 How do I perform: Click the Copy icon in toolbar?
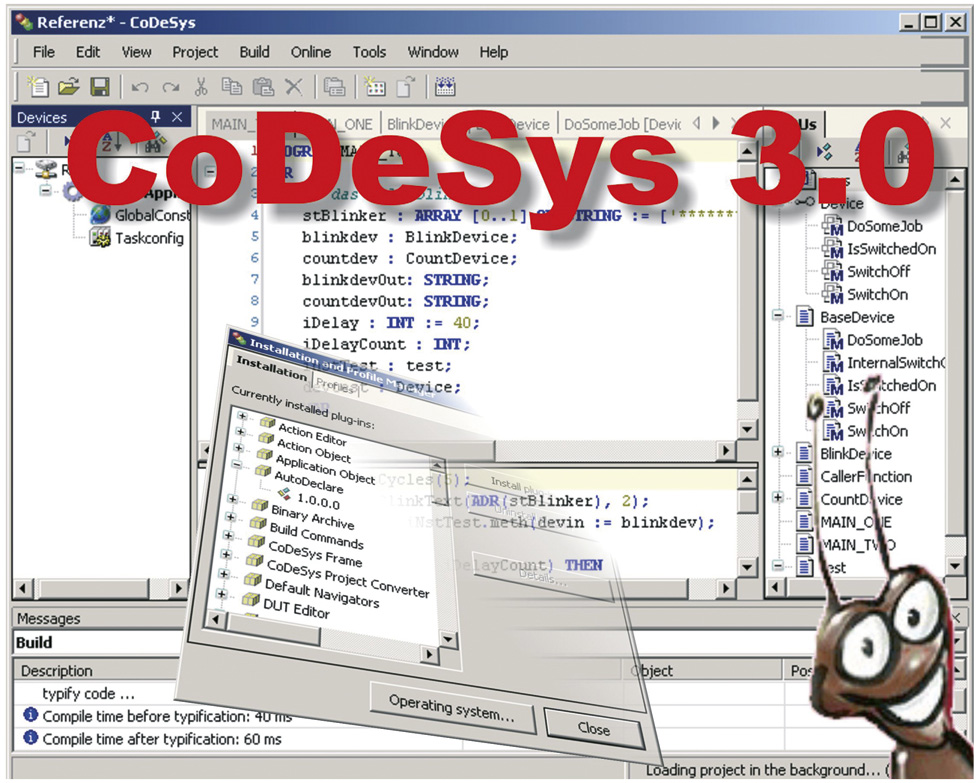point(232,86)
